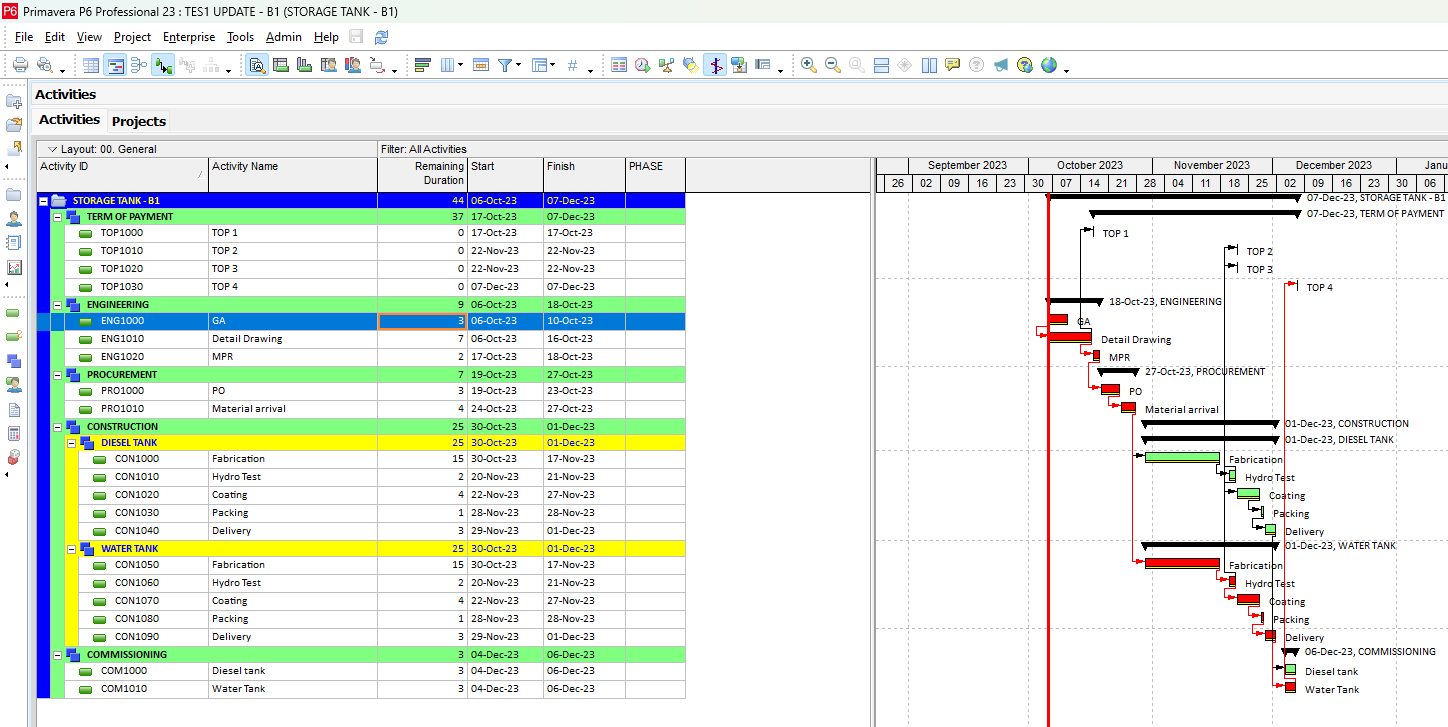
Task: Open the Layout: 00. General dropdown
Action: 52,149
